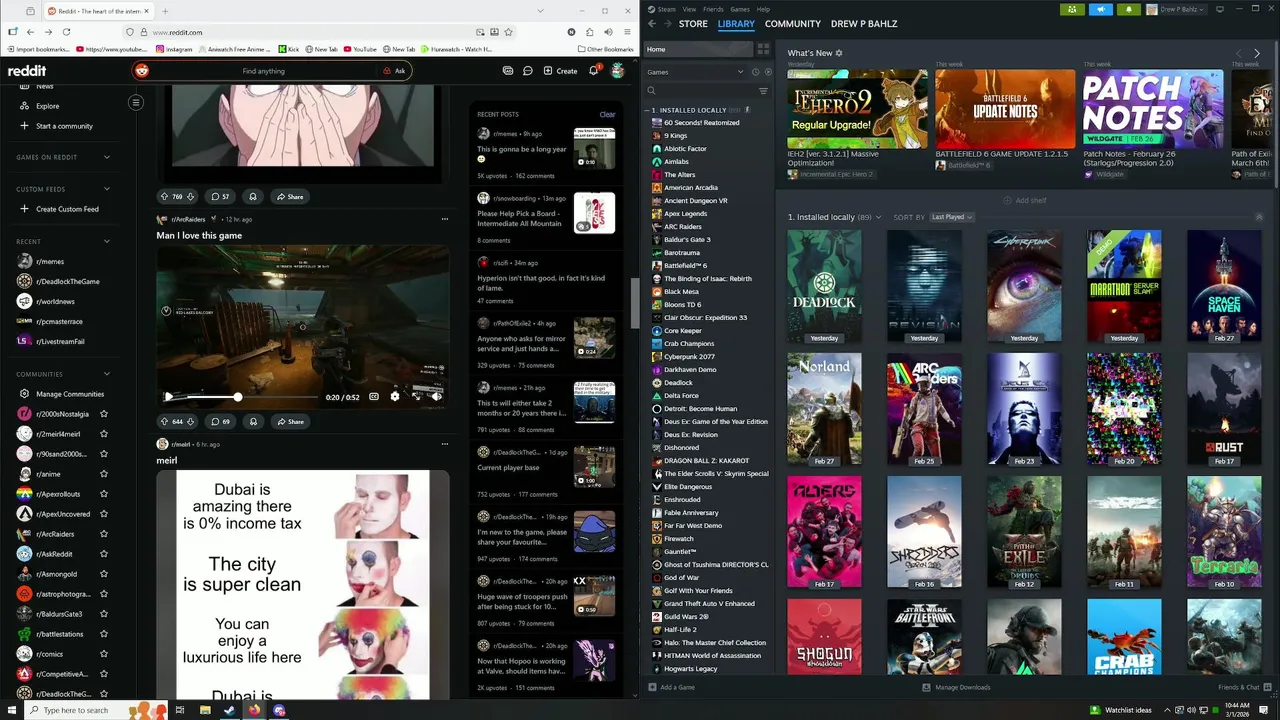This screenshot has height=720, width=1280.
Task: Reload the Reddit page in browser
Action: 66,32
